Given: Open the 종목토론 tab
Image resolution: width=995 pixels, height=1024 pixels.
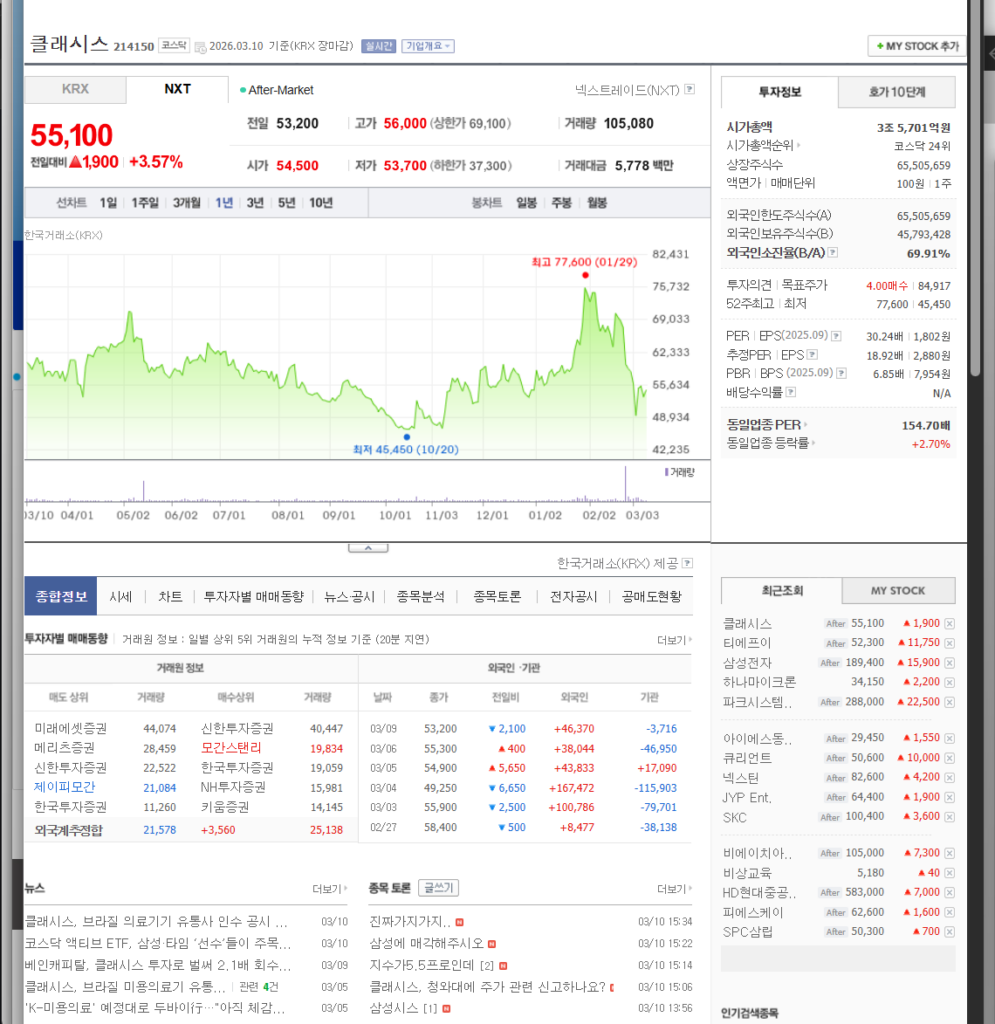Looking at the screenshot, I should coord(497,597).
